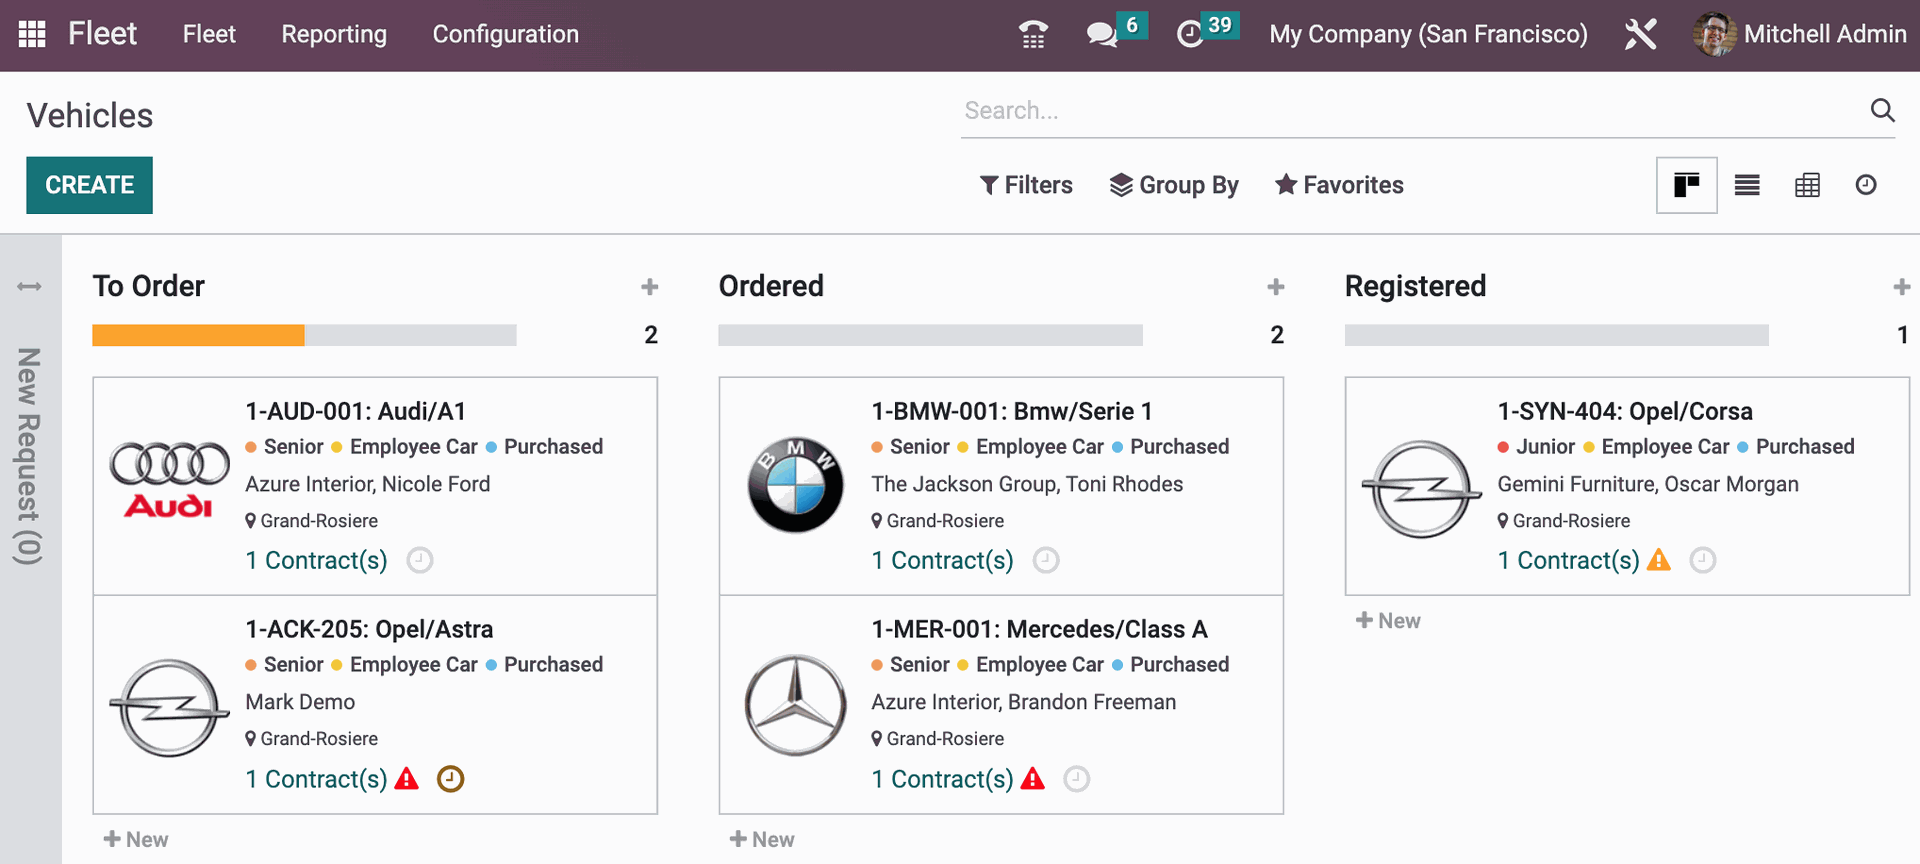Open the Fleet menu item

[209, 34]
